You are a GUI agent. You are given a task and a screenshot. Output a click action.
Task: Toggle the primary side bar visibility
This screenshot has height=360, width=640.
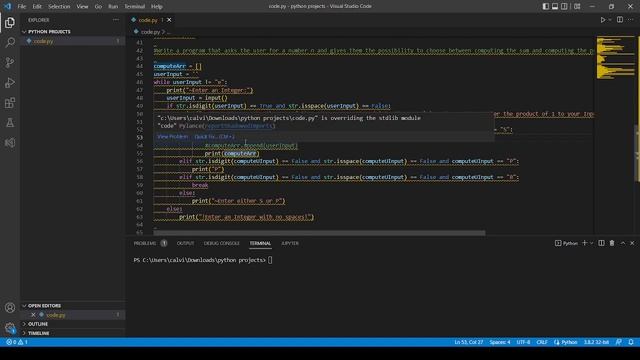pos(546,6)
